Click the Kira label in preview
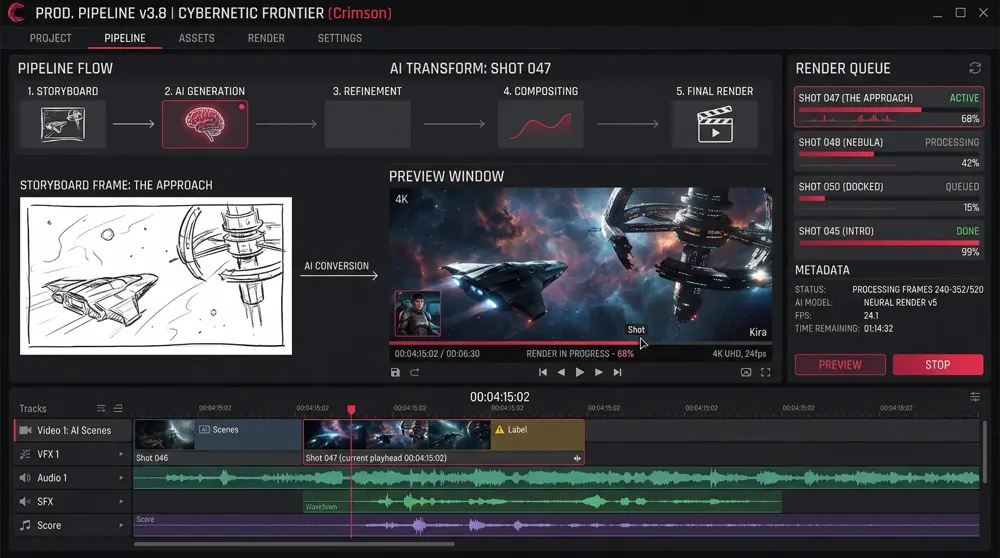The width and height of the screenshot is (1000, 558). point(758,332)
